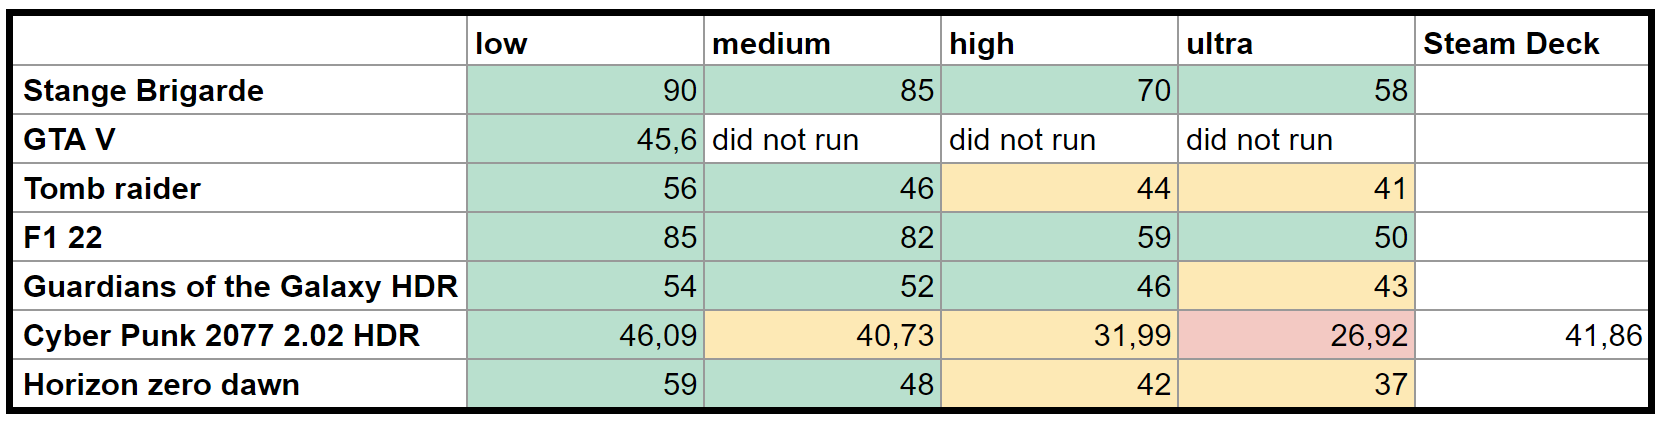Select the 'low' column header cell
This screenshot has height=423, width=1660.
[x=585, y=43]
